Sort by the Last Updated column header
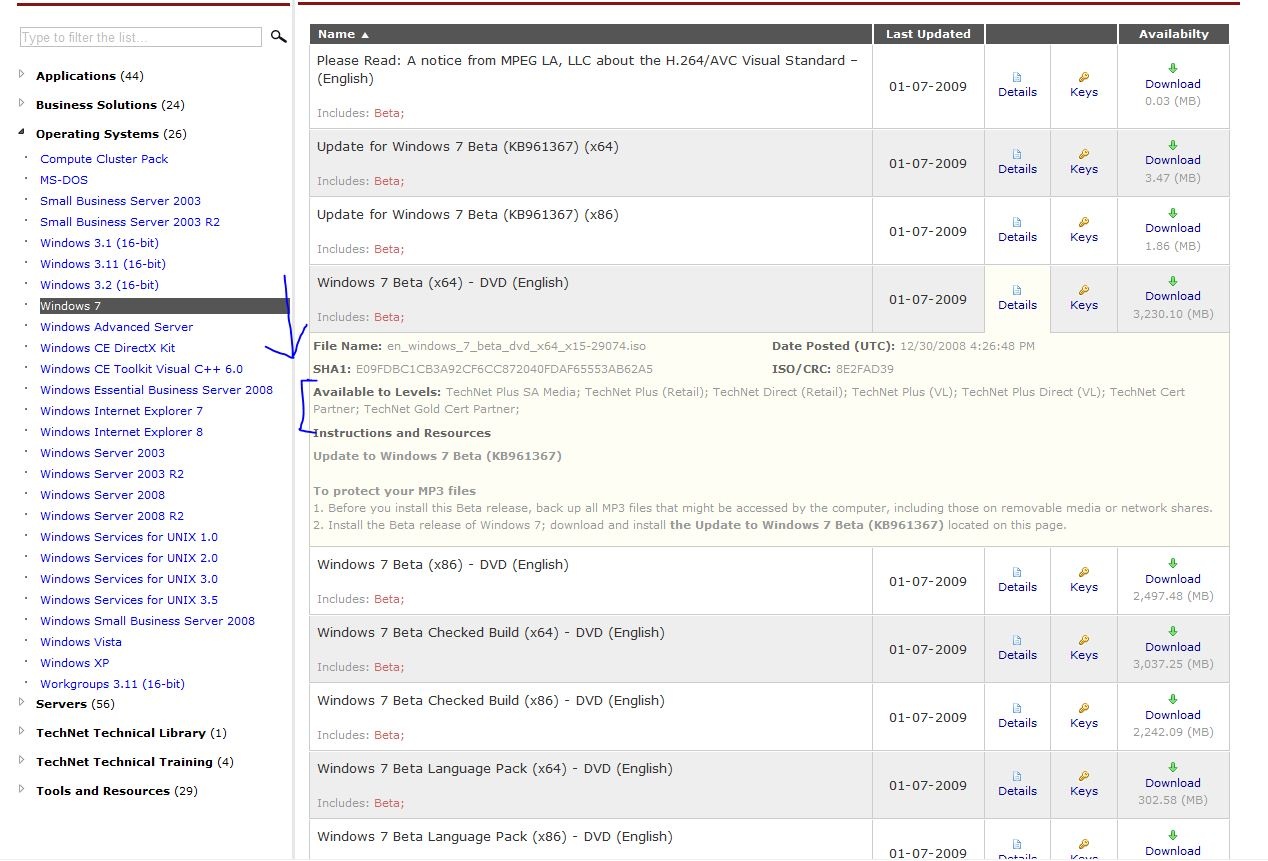Screen dimensions: 1268x861 click(x=928, y=34)
